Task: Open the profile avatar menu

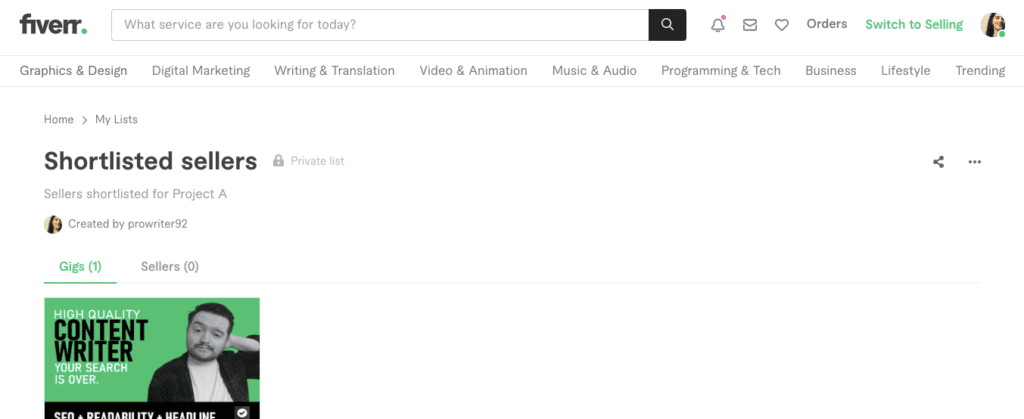Action: [993, 25]
